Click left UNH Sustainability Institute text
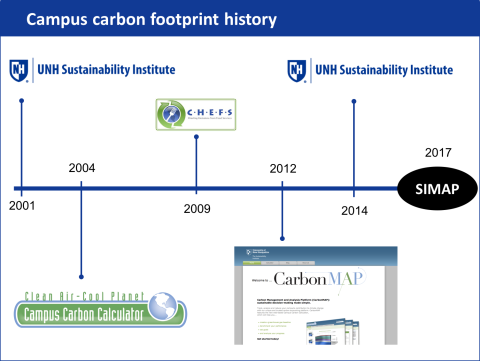480x361 pixels. [106, 70]
